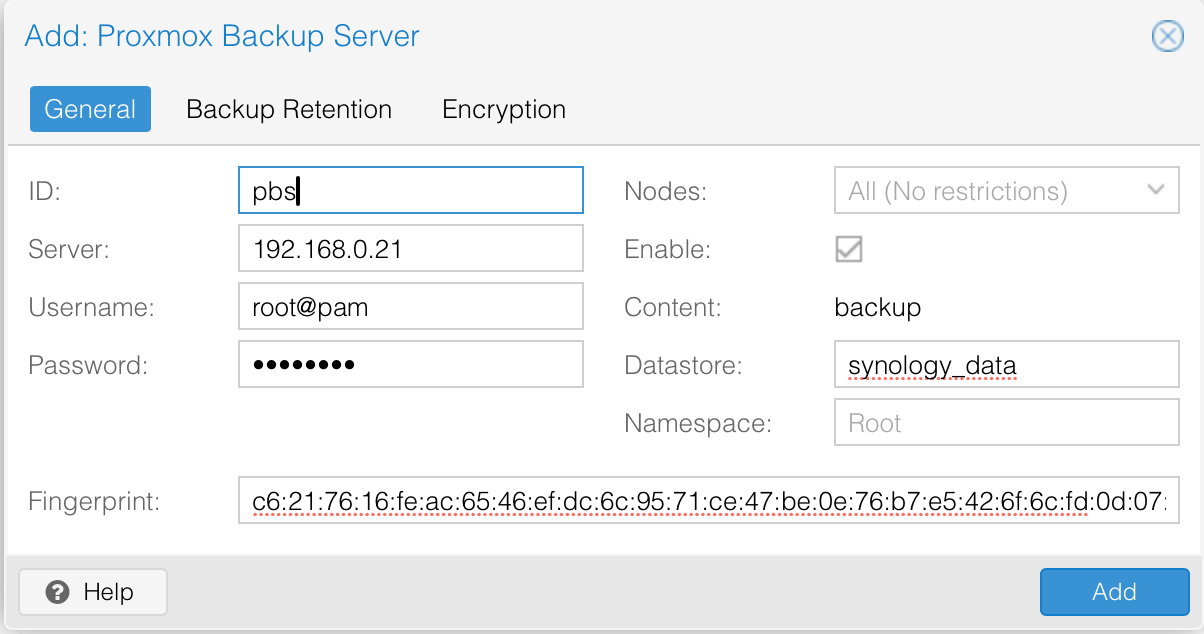Viewport: 1204px width, 634px height.
Task: Focus the Namespace field
Action: pos(1007,423)
